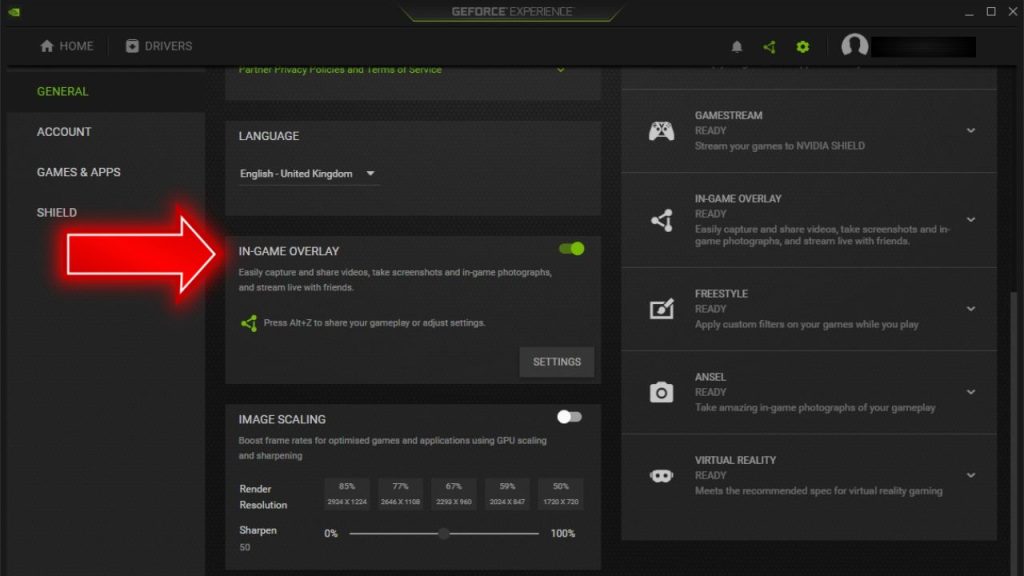Expand the Ansel feature chevron
Viewport: 1024px width, 576px height.
coord(971,392)
